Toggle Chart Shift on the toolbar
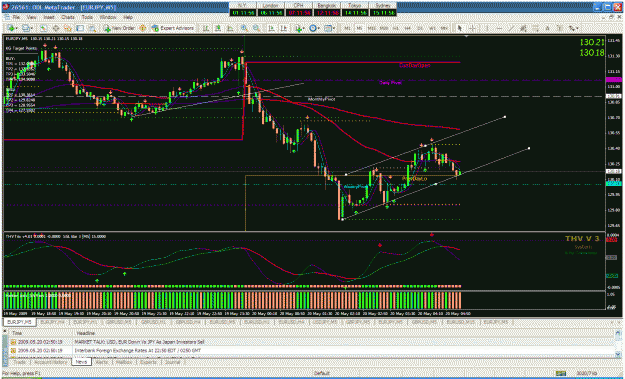Image resolution: width=625 pixels, height=379 pixels. [283, 28]
